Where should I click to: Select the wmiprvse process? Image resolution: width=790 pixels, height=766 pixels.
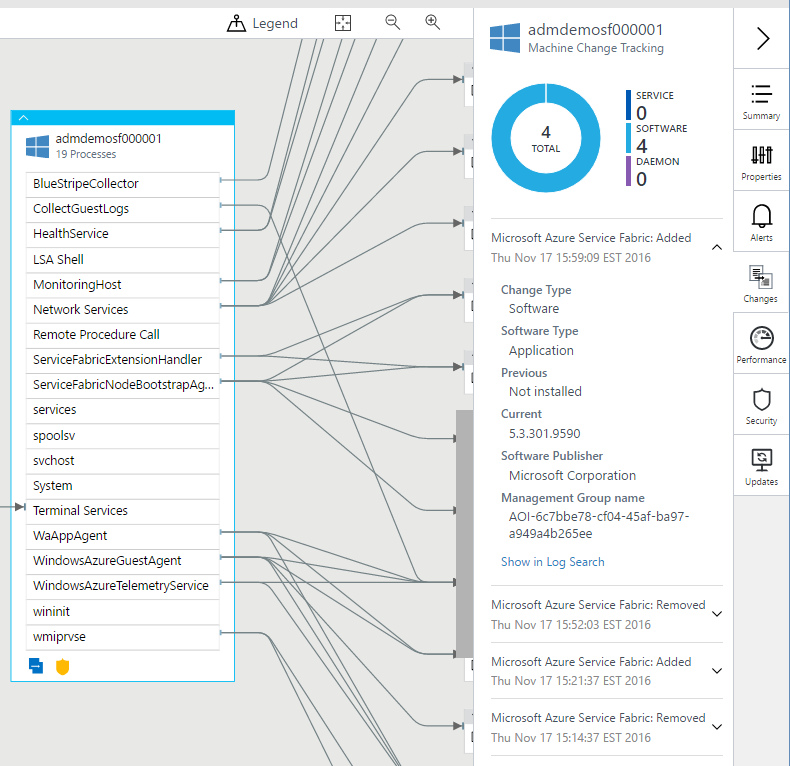coord(122,636)
